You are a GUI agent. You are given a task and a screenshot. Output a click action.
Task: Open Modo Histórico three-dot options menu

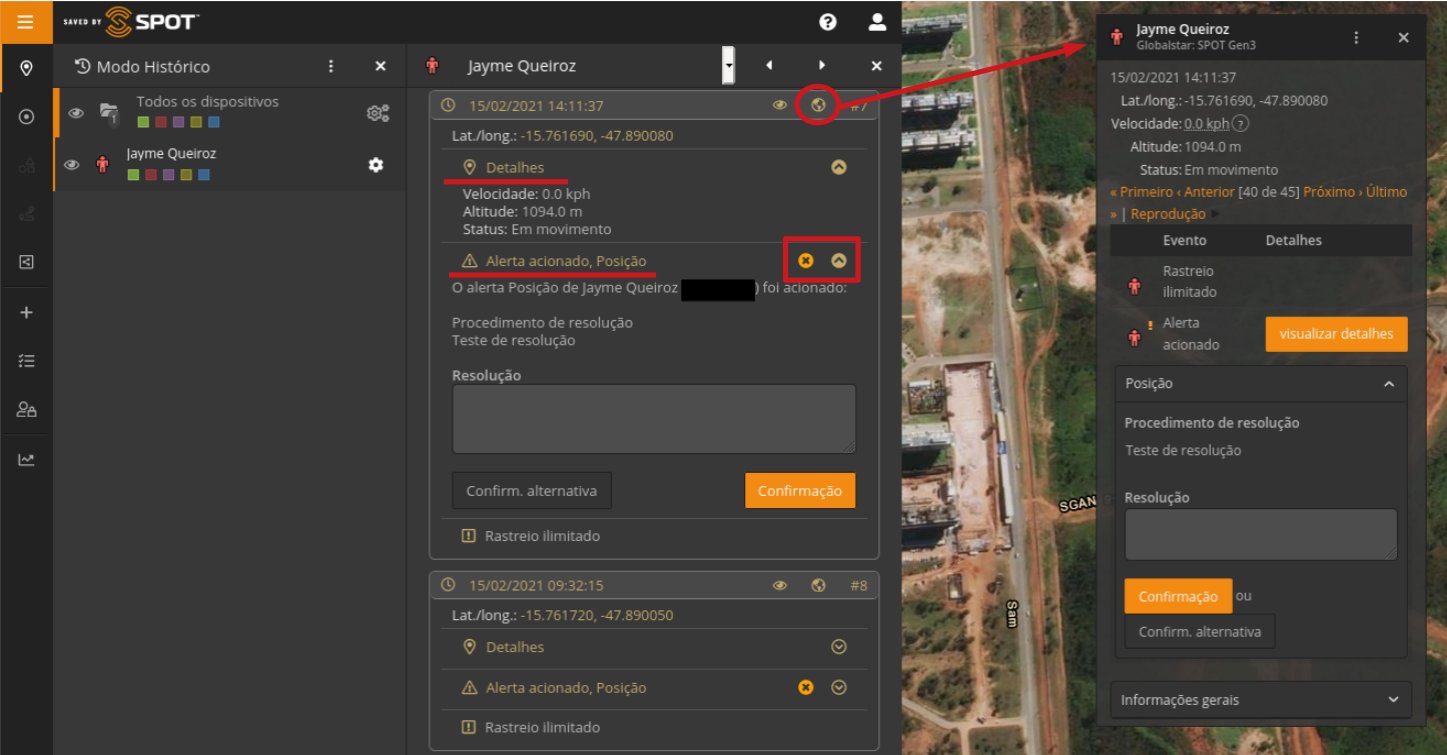[x=331, y=66]
